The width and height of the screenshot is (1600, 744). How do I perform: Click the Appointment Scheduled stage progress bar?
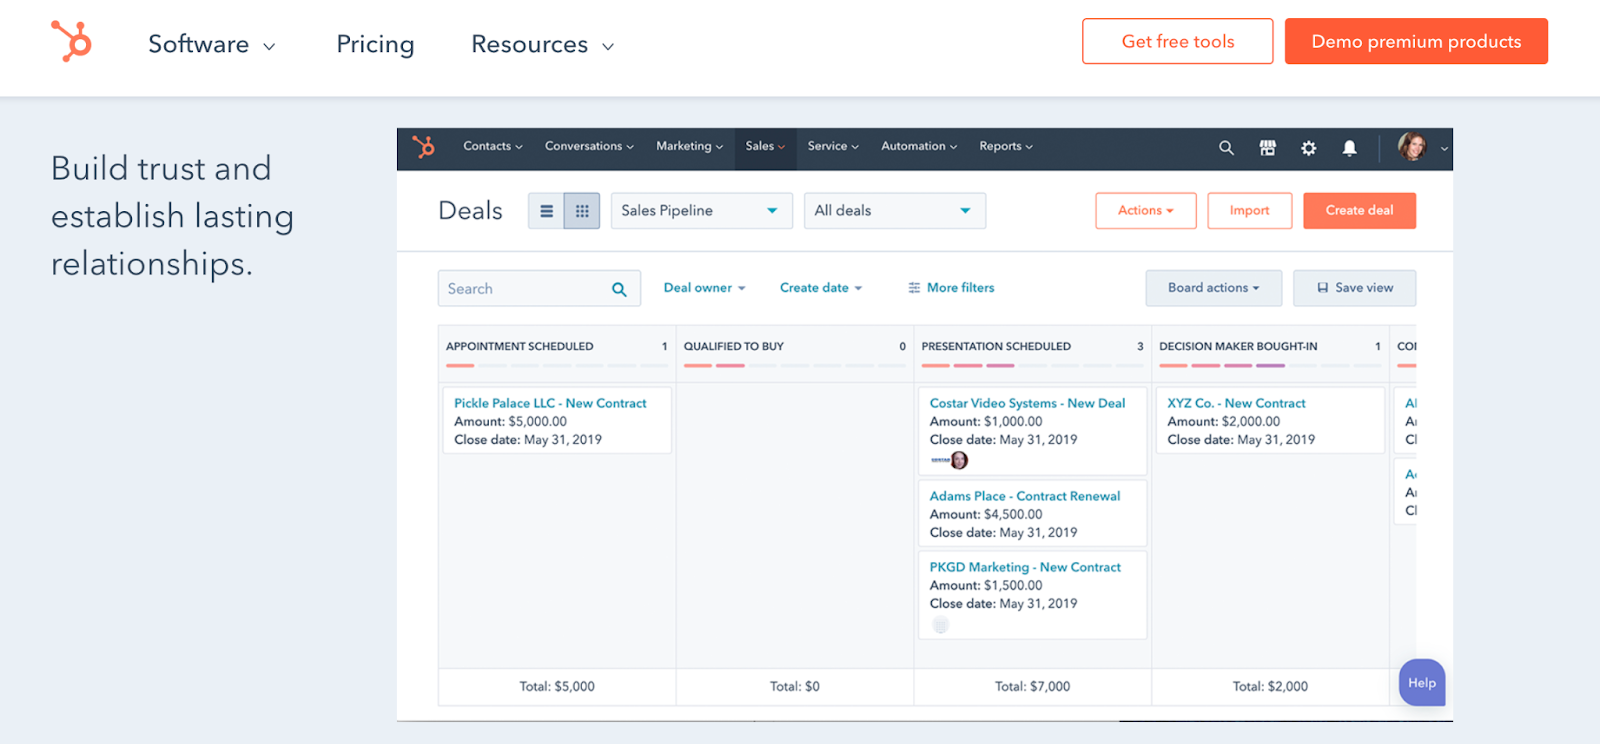(x=557, y=366)
